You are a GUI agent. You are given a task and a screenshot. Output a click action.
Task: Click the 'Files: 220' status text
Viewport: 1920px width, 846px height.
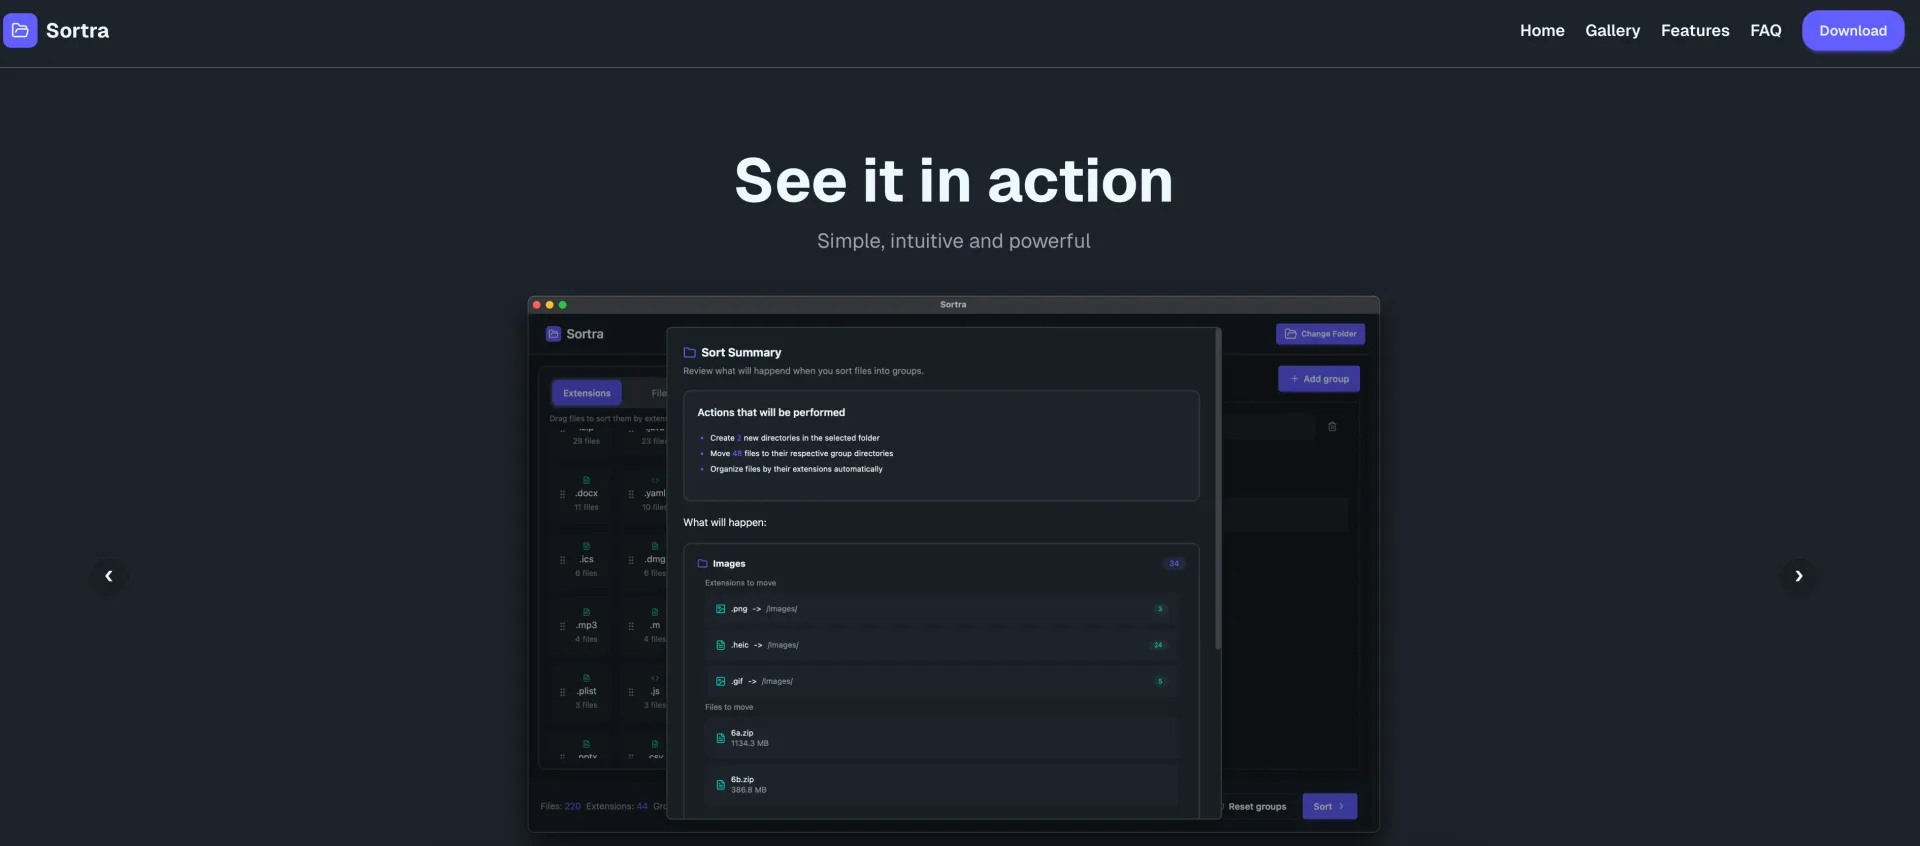click(x=560, y=806)
